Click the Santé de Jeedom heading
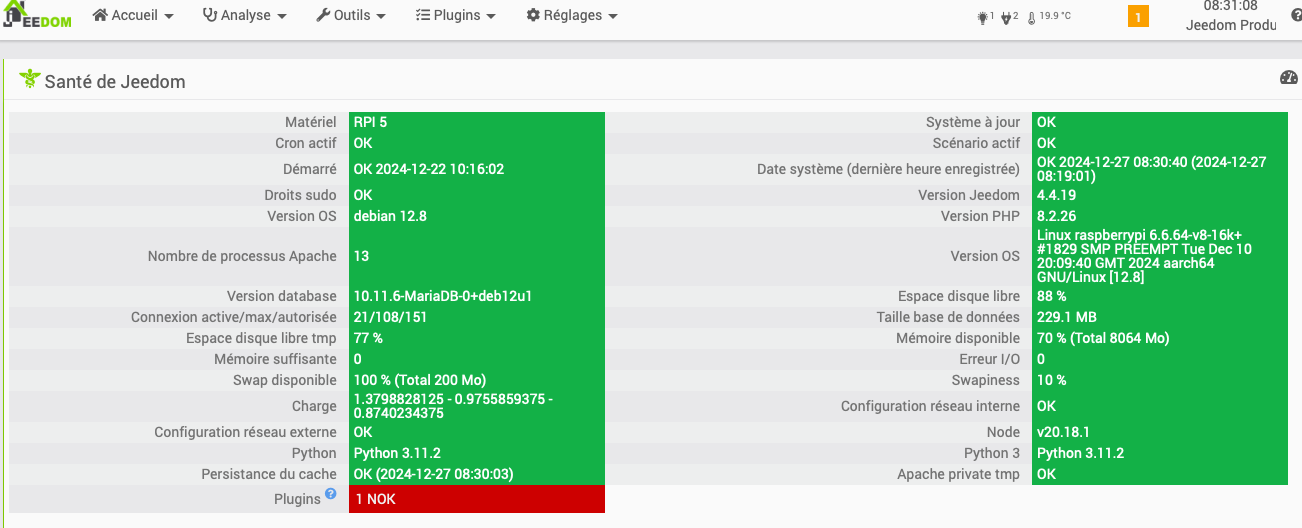This screenshot has height=528, width=1302. (115, 81)
